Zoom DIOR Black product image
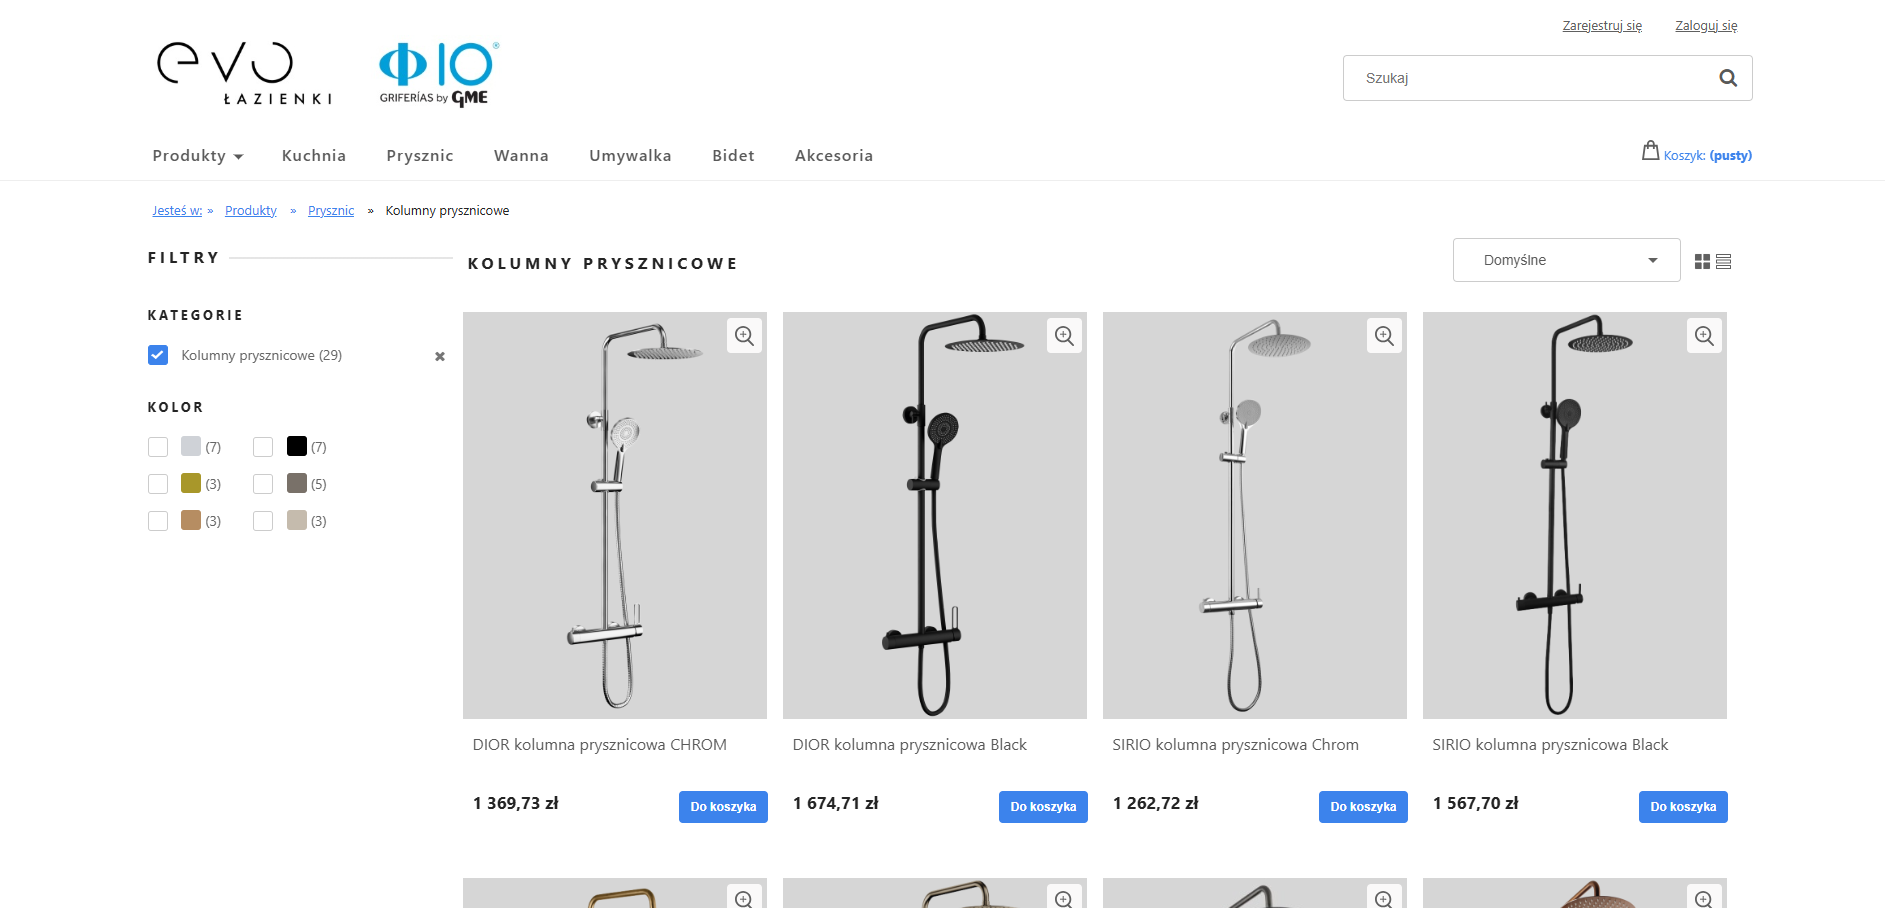The height and width of the screenshot is (908, 1885). pyautogui.click(x=1064, y=336)
